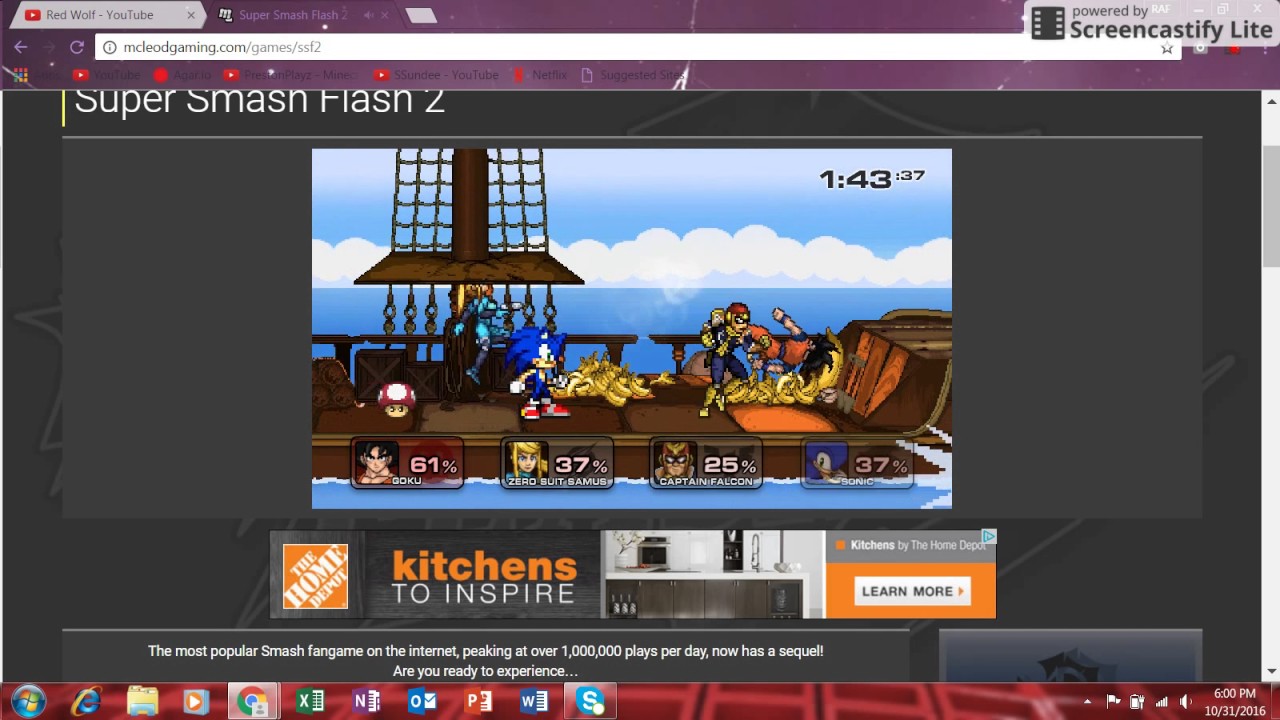Open Skype from the taskbar
The width and height of the screenshot is (1280, 720).
click(590, 701)
